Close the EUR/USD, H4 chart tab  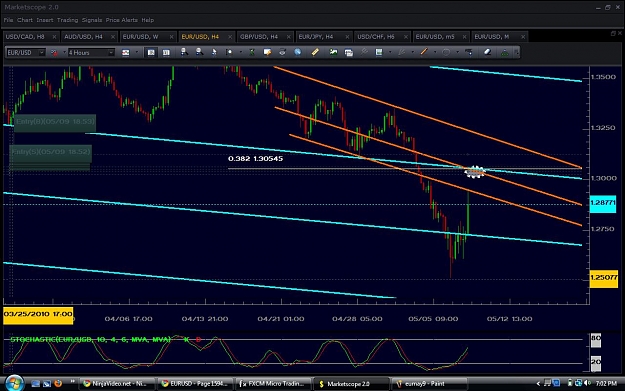[230, 37]
